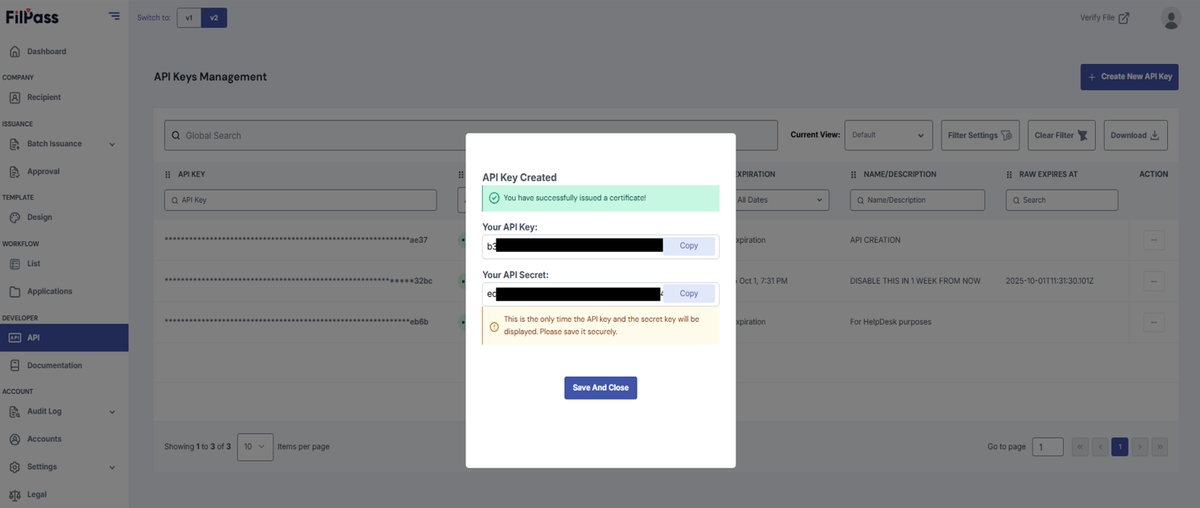Click the Recipient person icon

coord(15,98)
